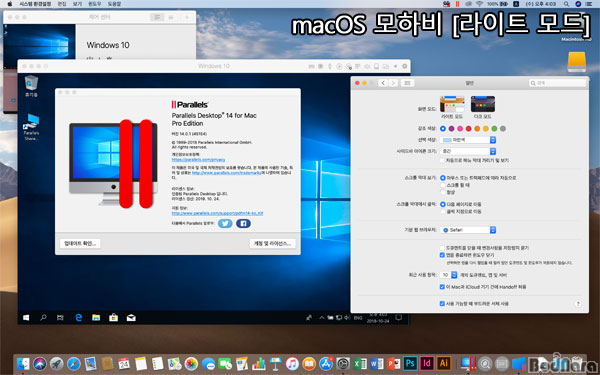Launch Siri from the Dock

[40, 363]
